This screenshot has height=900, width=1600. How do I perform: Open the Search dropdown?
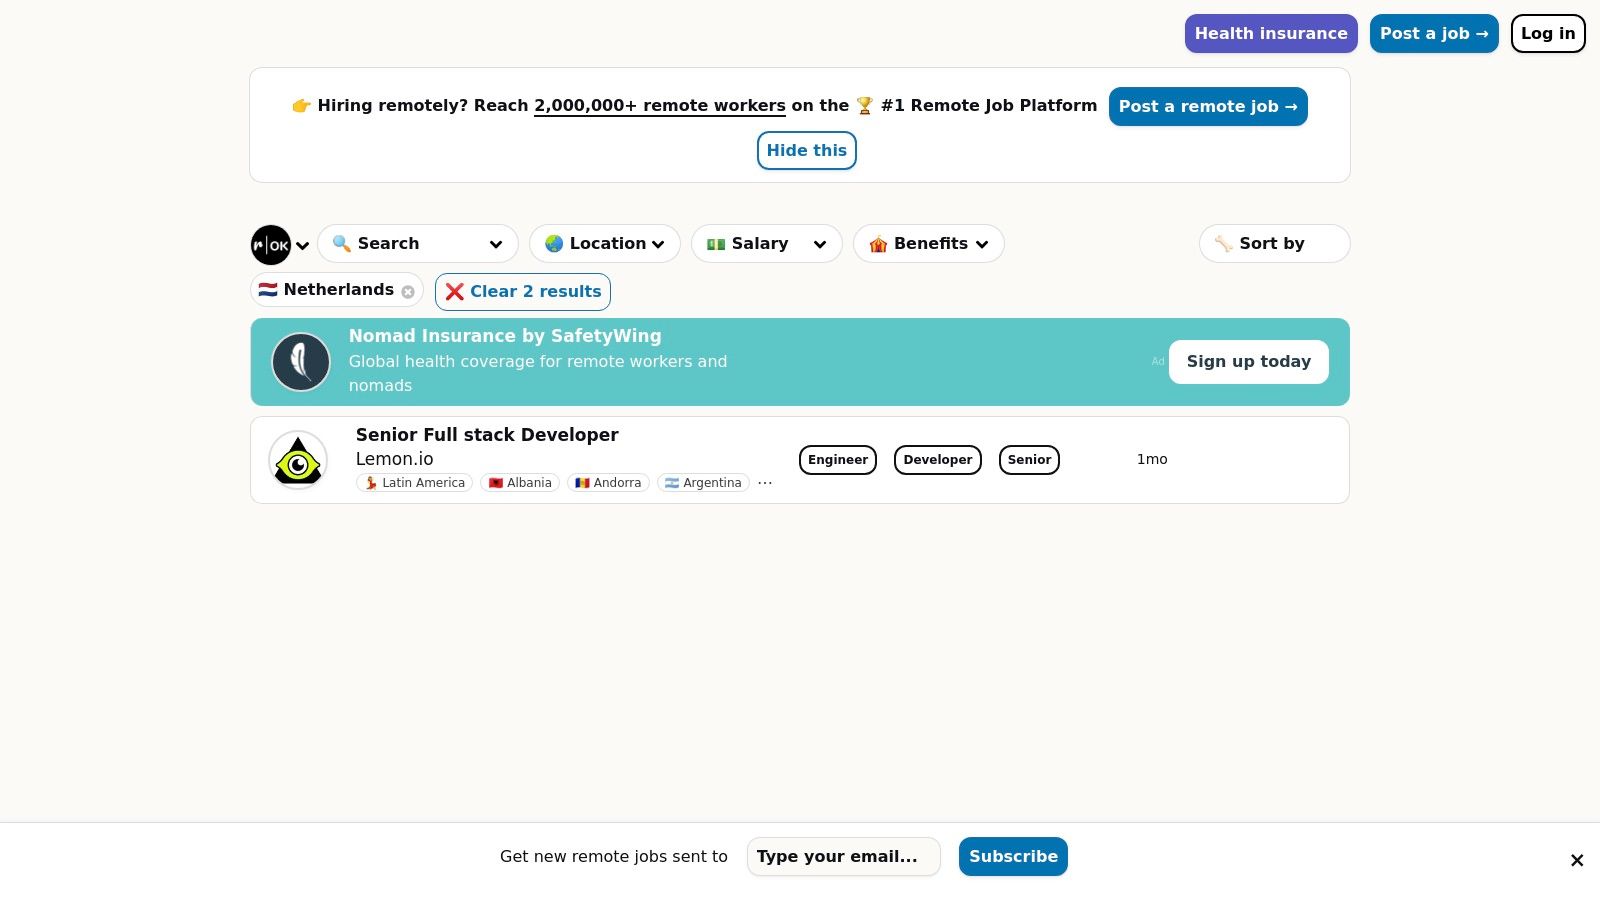417,244
